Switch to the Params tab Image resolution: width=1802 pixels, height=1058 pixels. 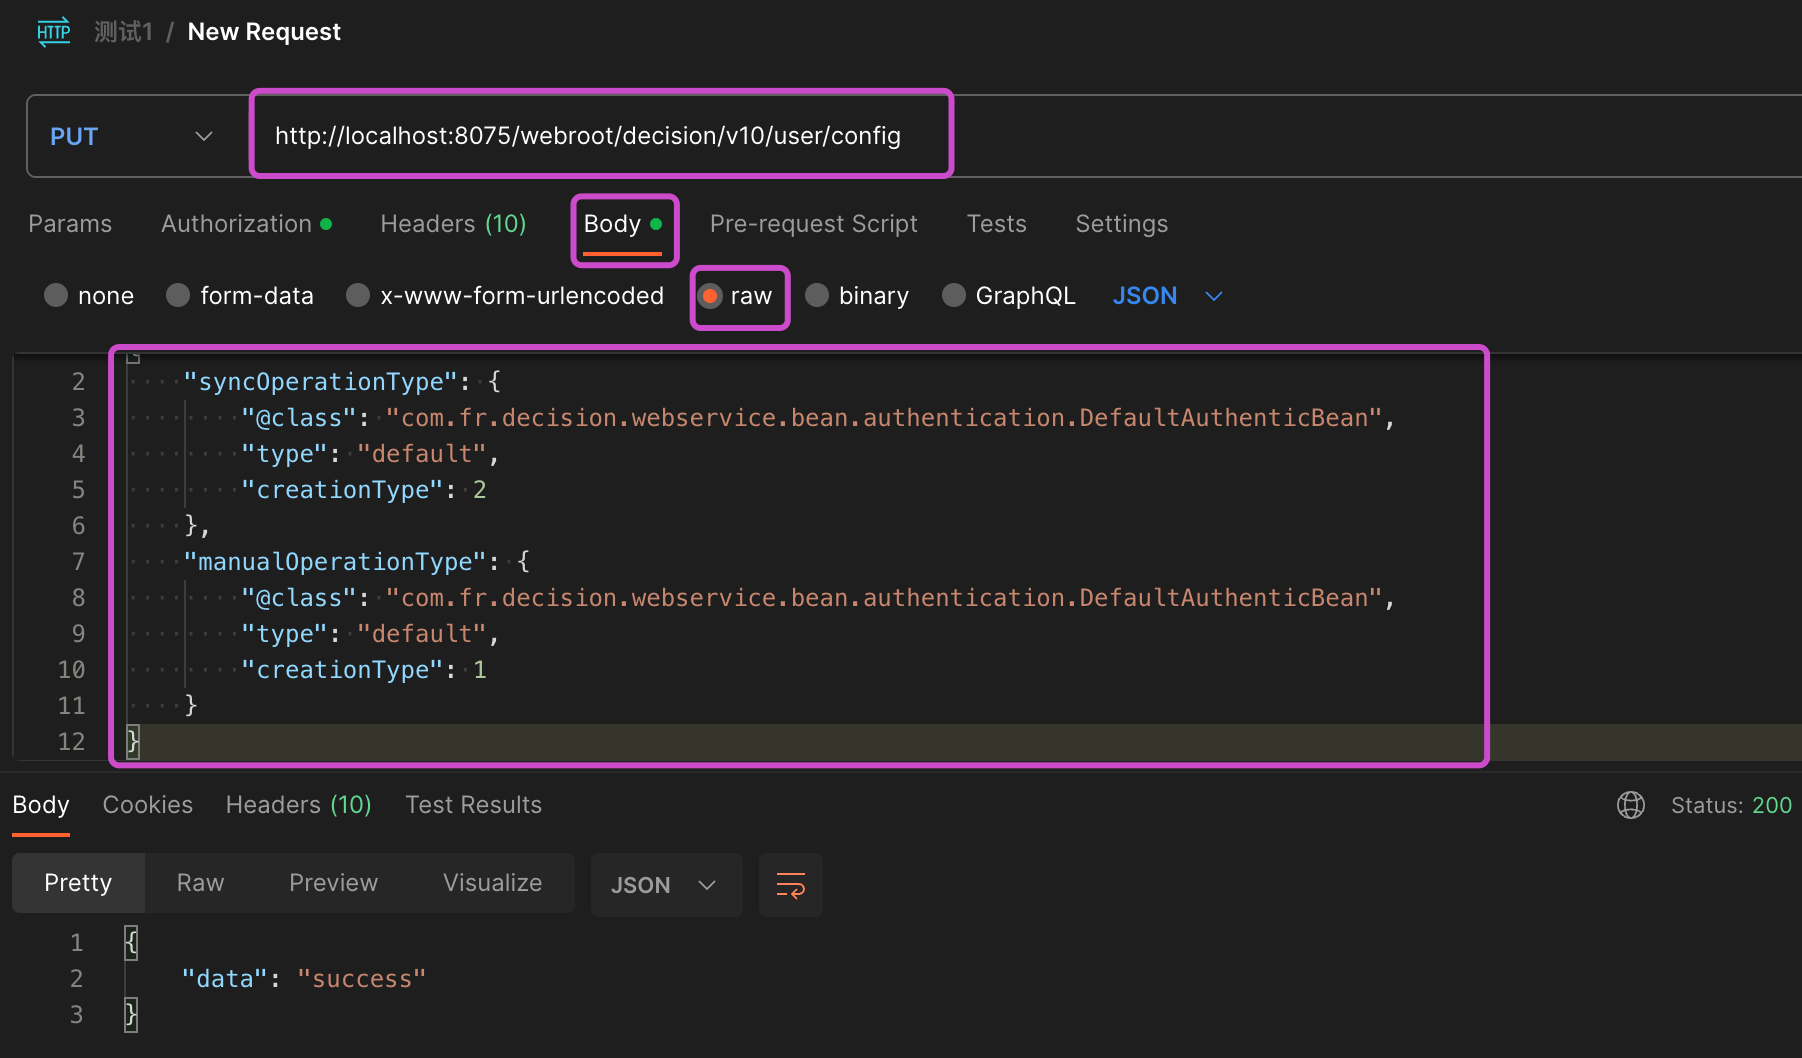pos(70,224)
